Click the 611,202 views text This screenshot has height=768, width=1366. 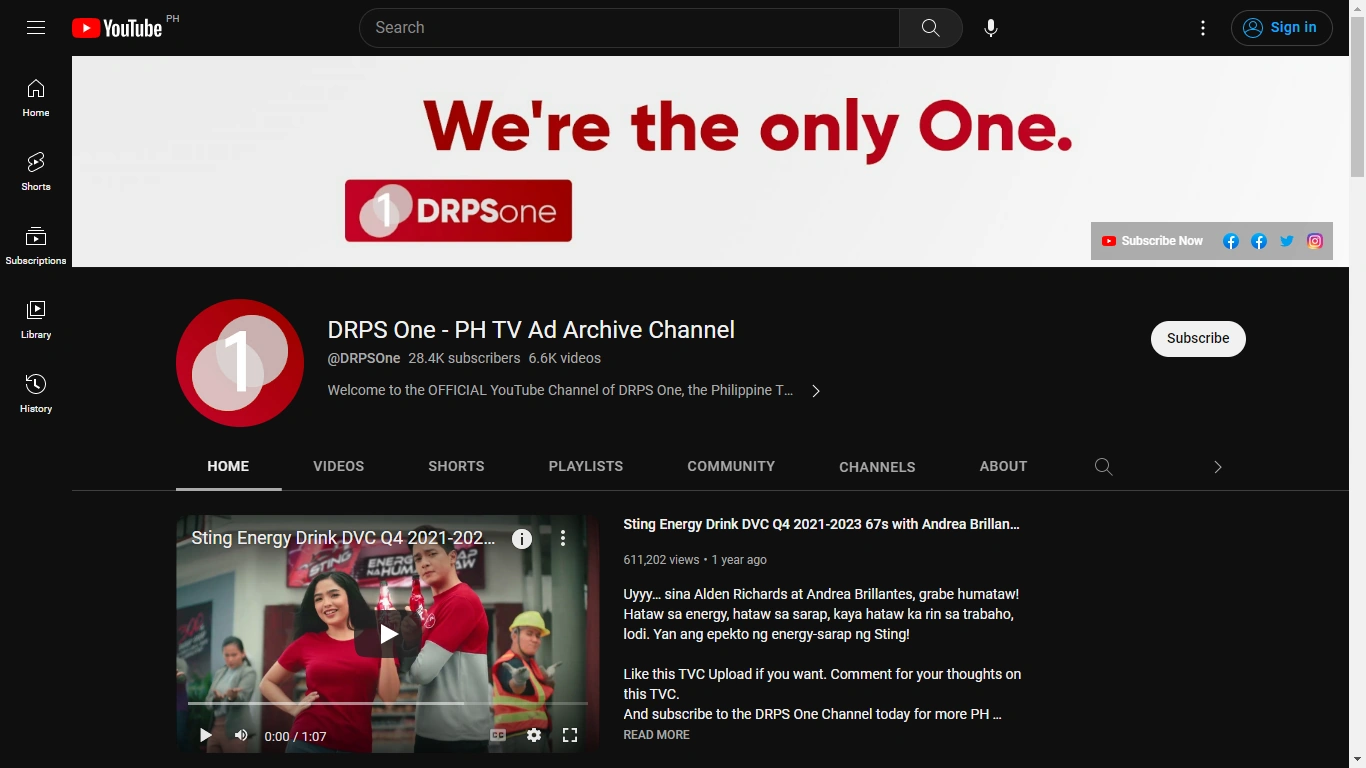pos(661,560)
